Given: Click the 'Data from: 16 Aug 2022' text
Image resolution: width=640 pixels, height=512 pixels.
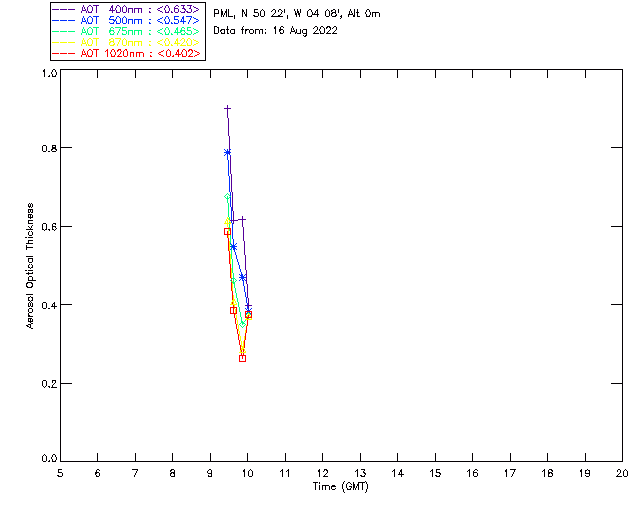Looking at the screenshot, I should (276, 31).
